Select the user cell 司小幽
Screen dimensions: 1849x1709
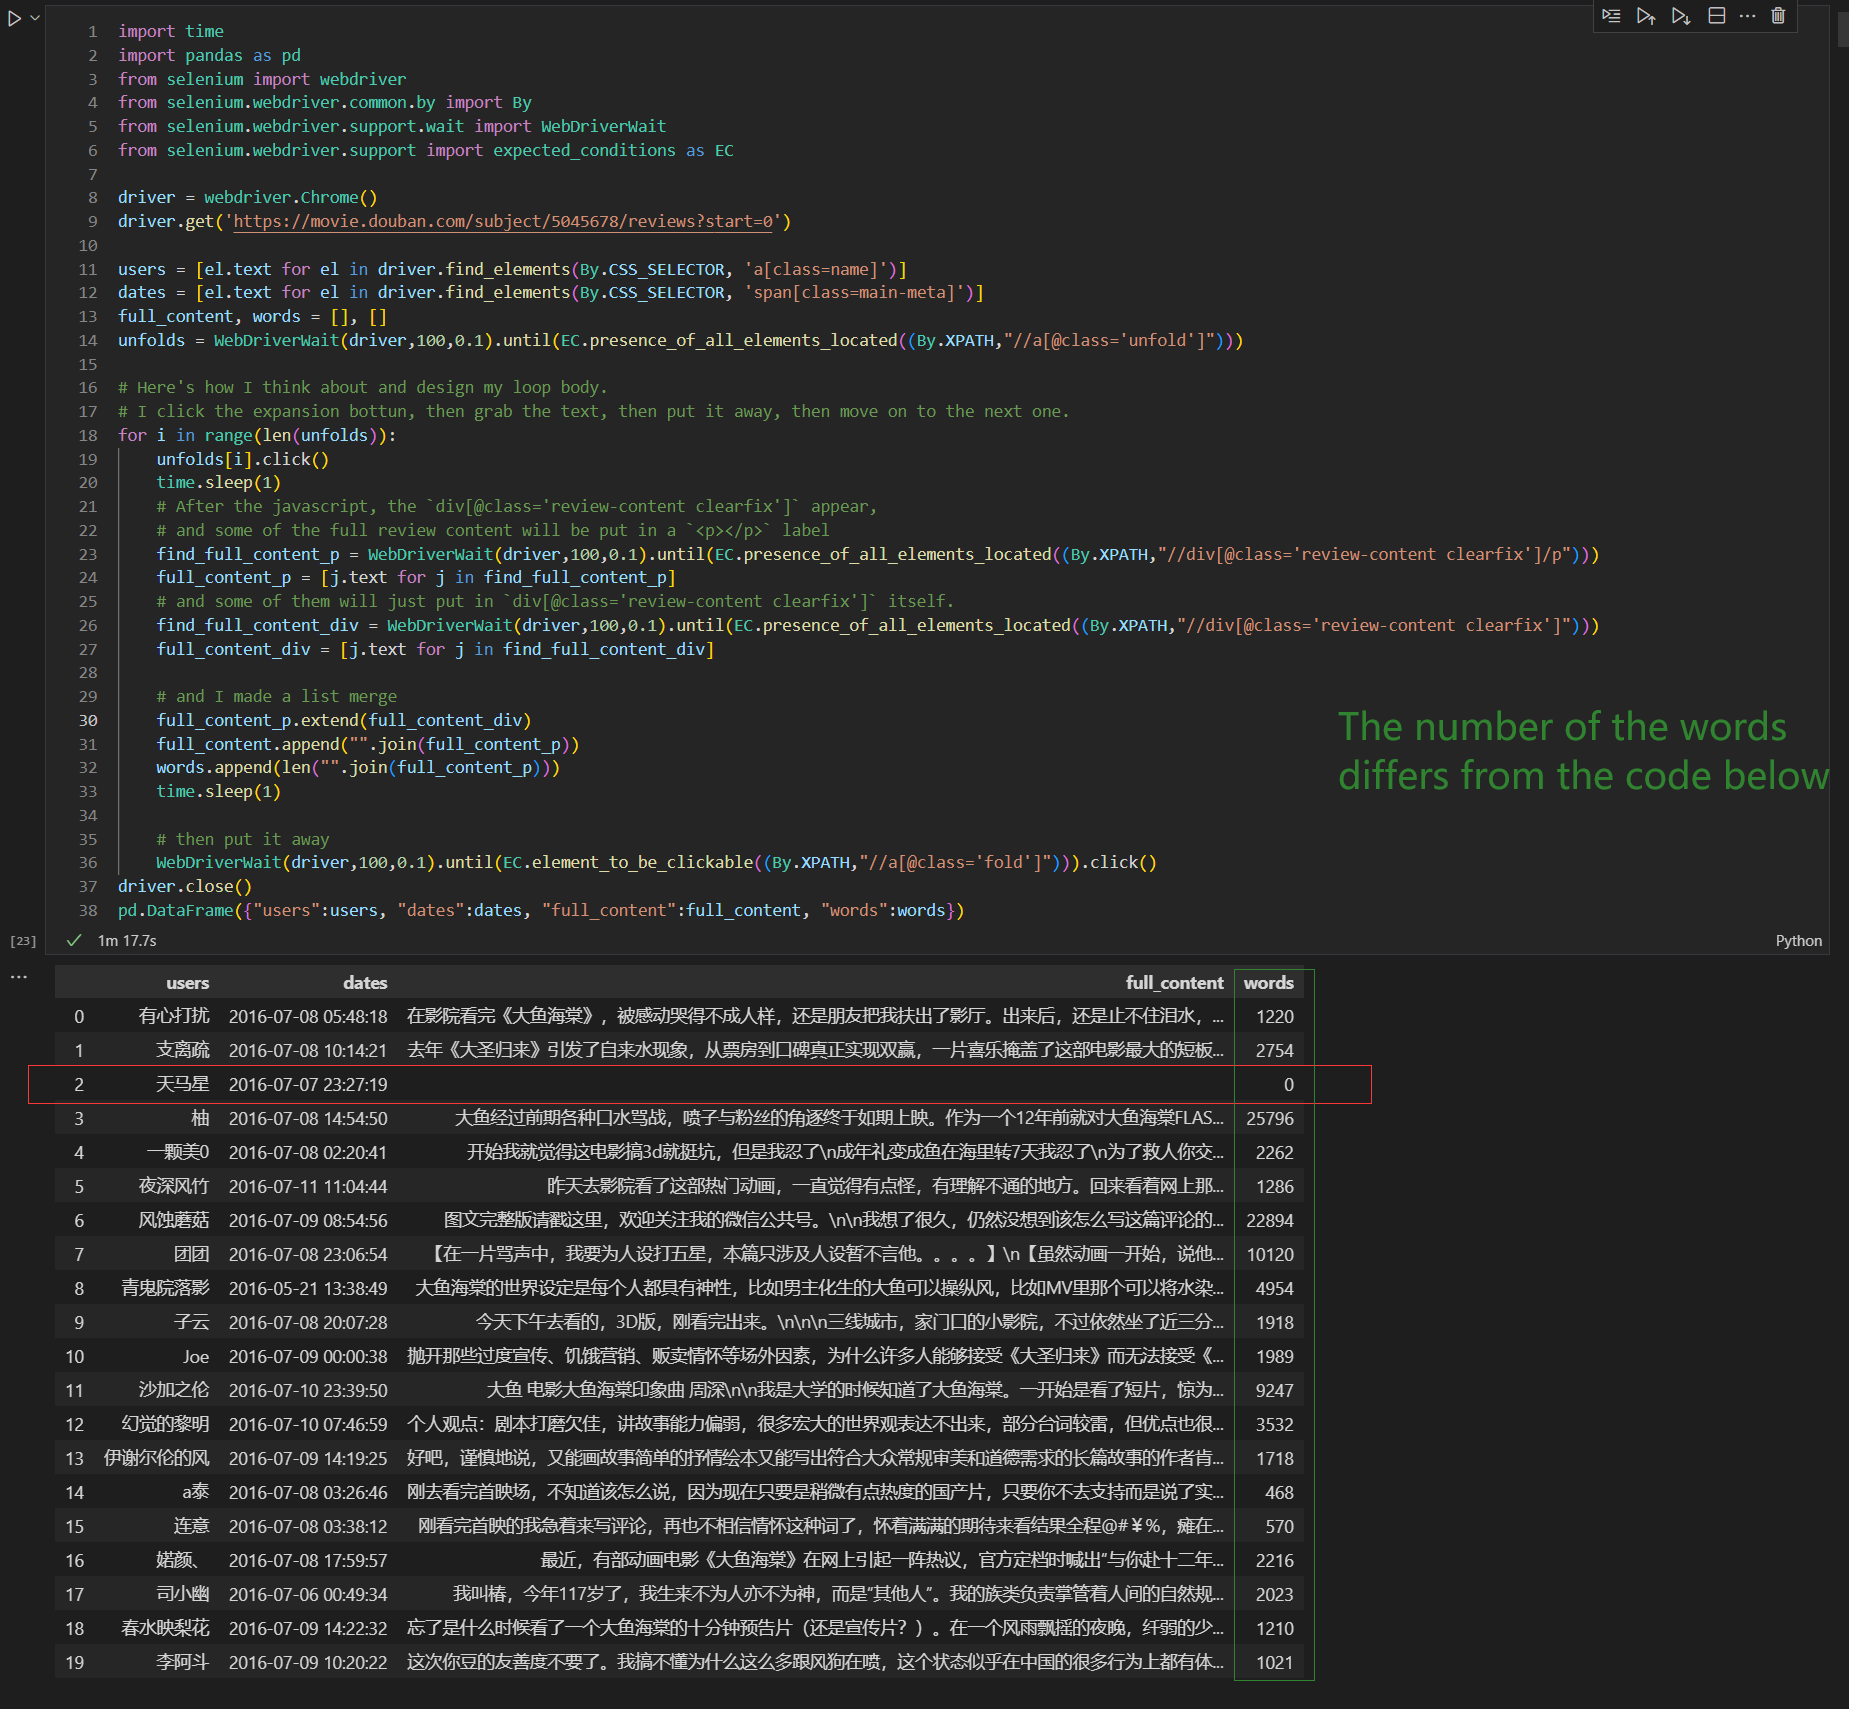pyautogui.click(x=183, y=1594)
